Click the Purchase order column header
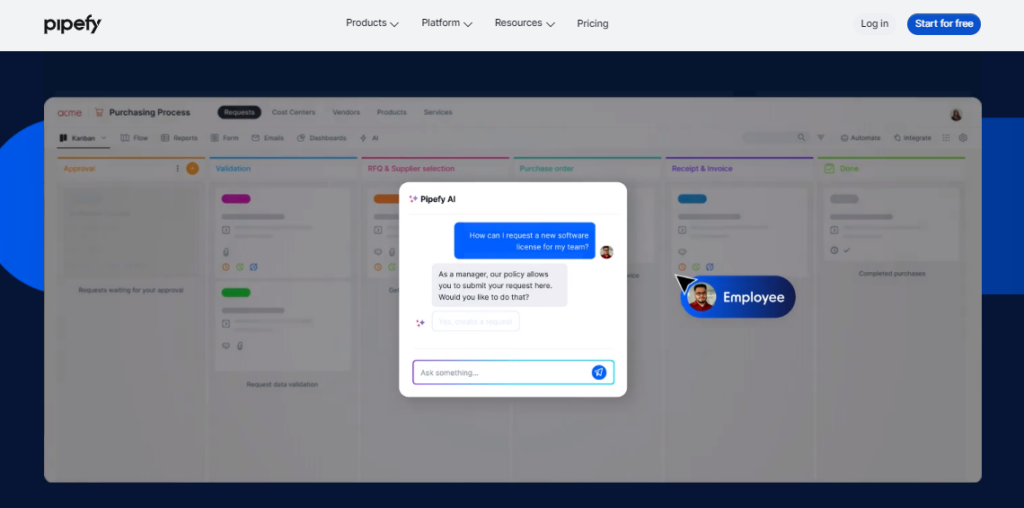Image resolution: width=1024 pixels, height=508 pixels. pyautogui.click(x=547, y=168)
